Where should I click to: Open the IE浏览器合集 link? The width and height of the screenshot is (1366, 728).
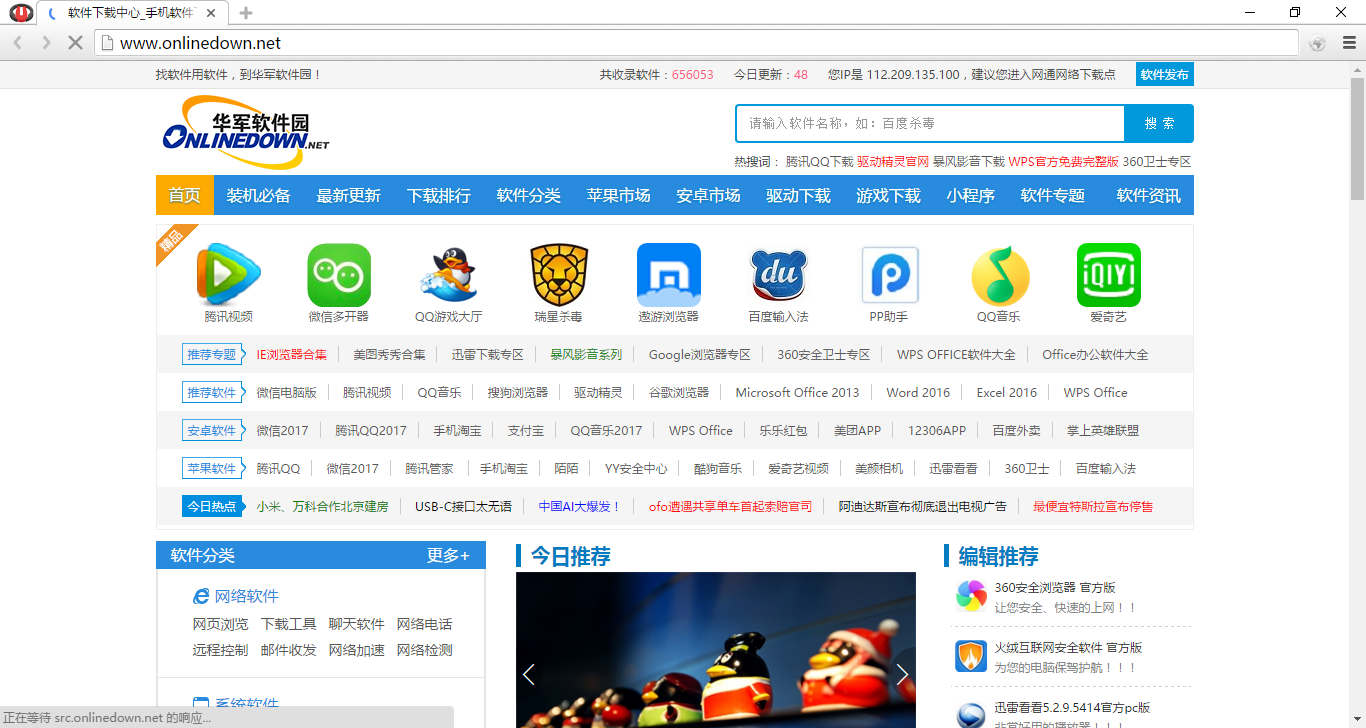pos(292,354)
